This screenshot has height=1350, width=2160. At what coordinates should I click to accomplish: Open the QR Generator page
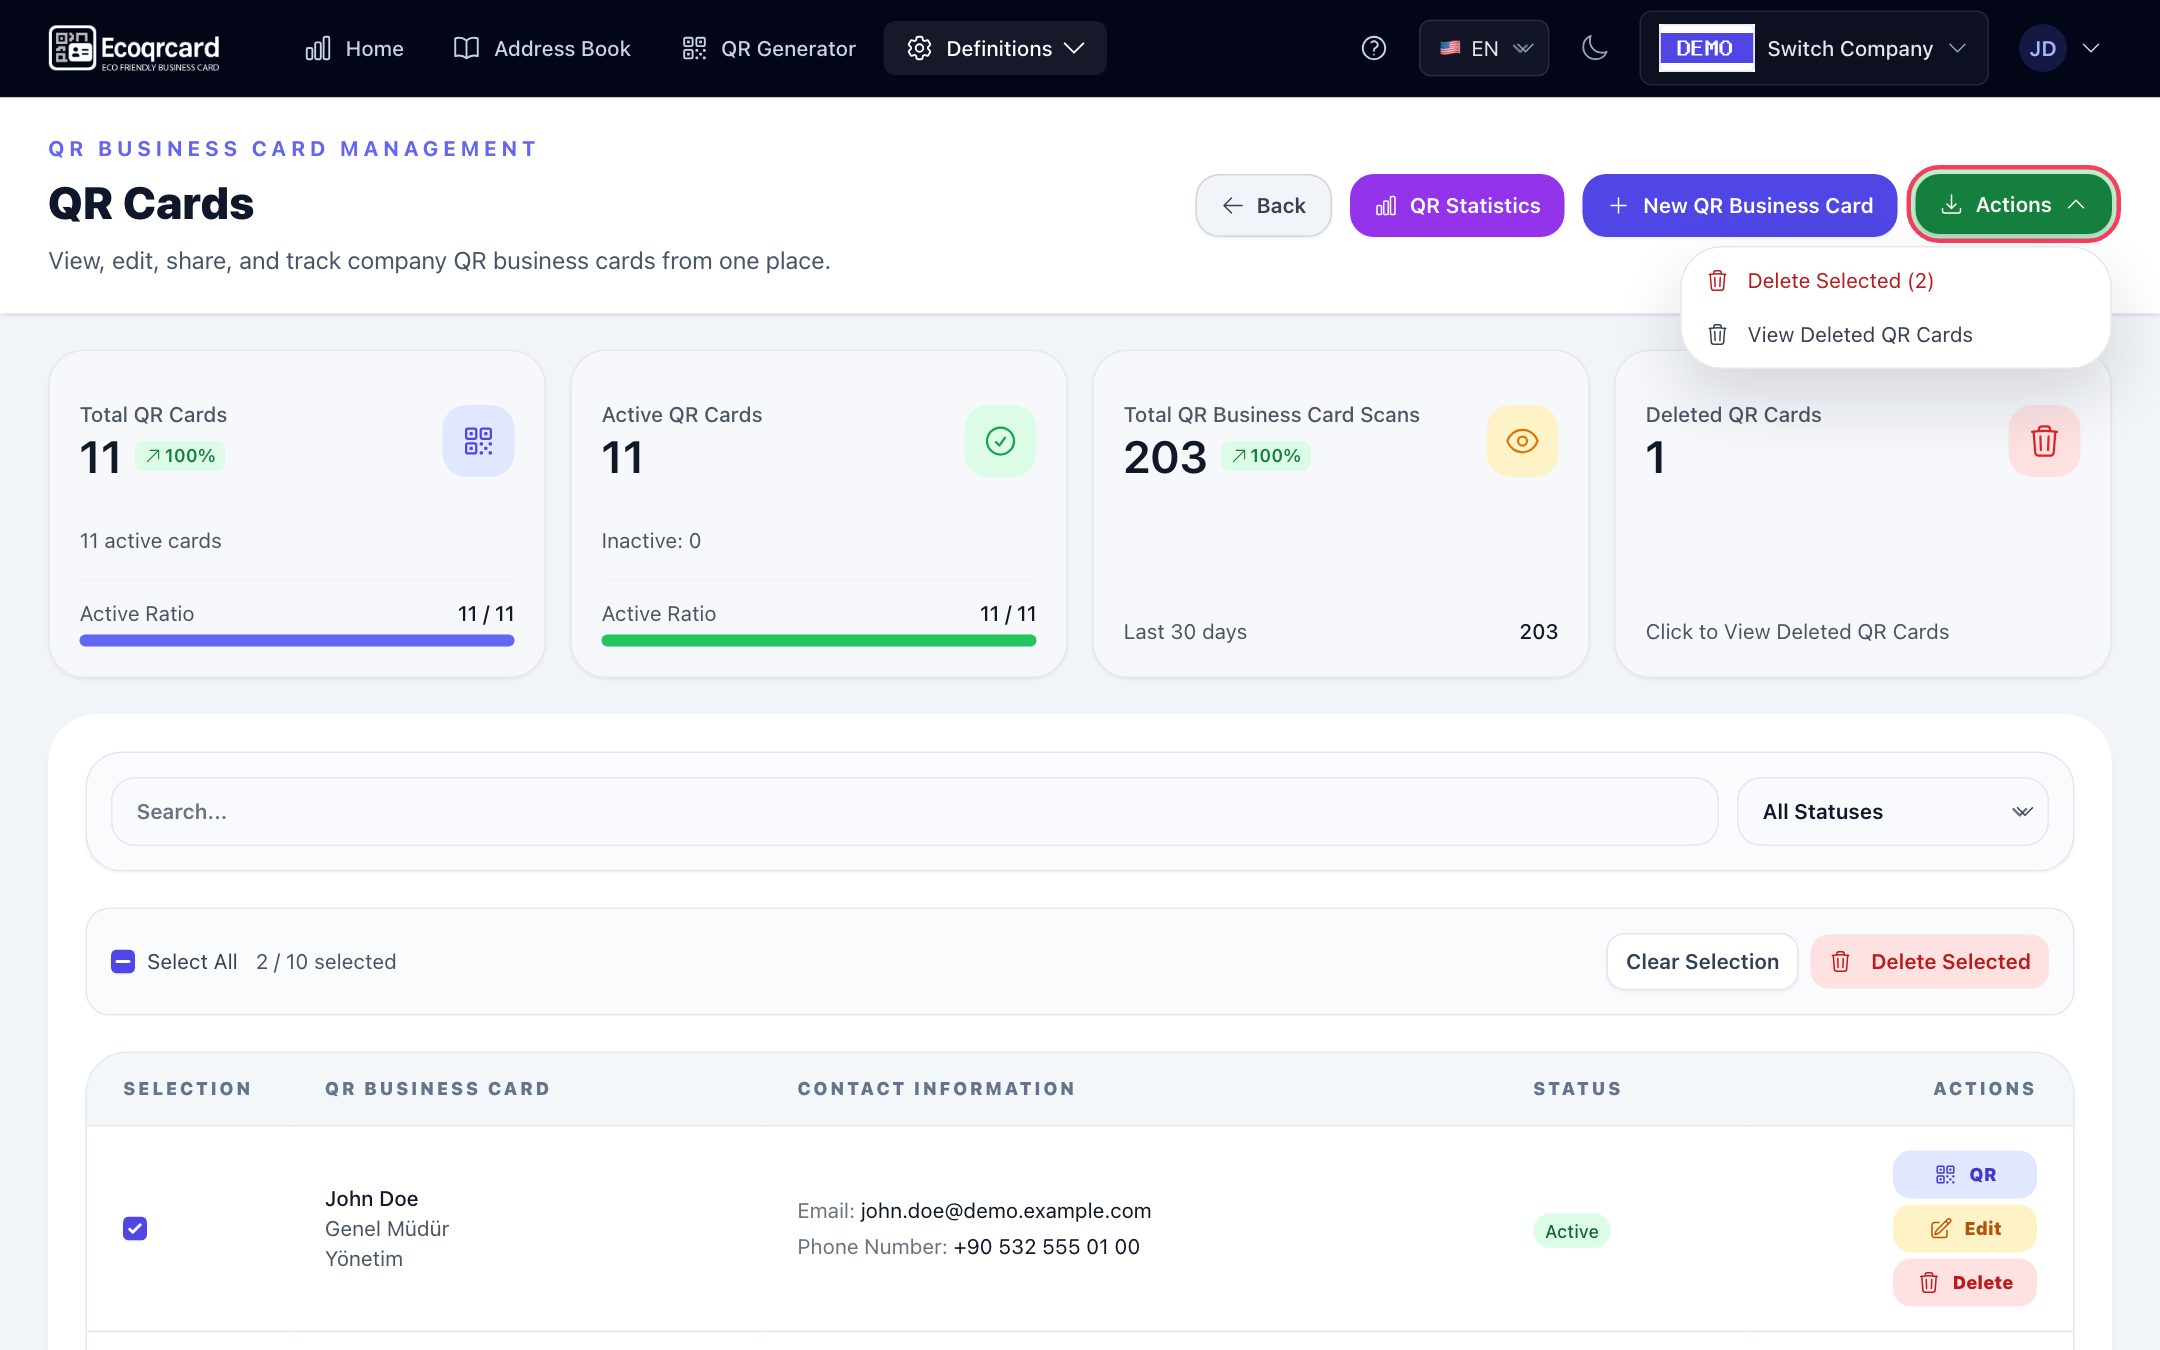[768, 48]
